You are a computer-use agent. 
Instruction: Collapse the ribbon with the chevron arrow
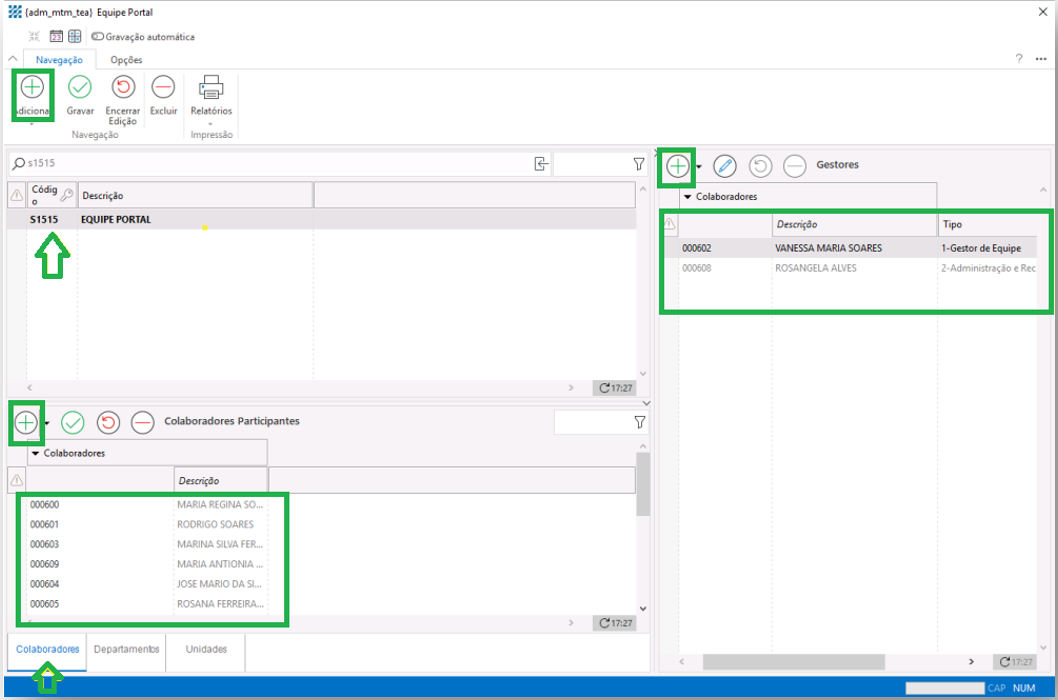(13, 59)
